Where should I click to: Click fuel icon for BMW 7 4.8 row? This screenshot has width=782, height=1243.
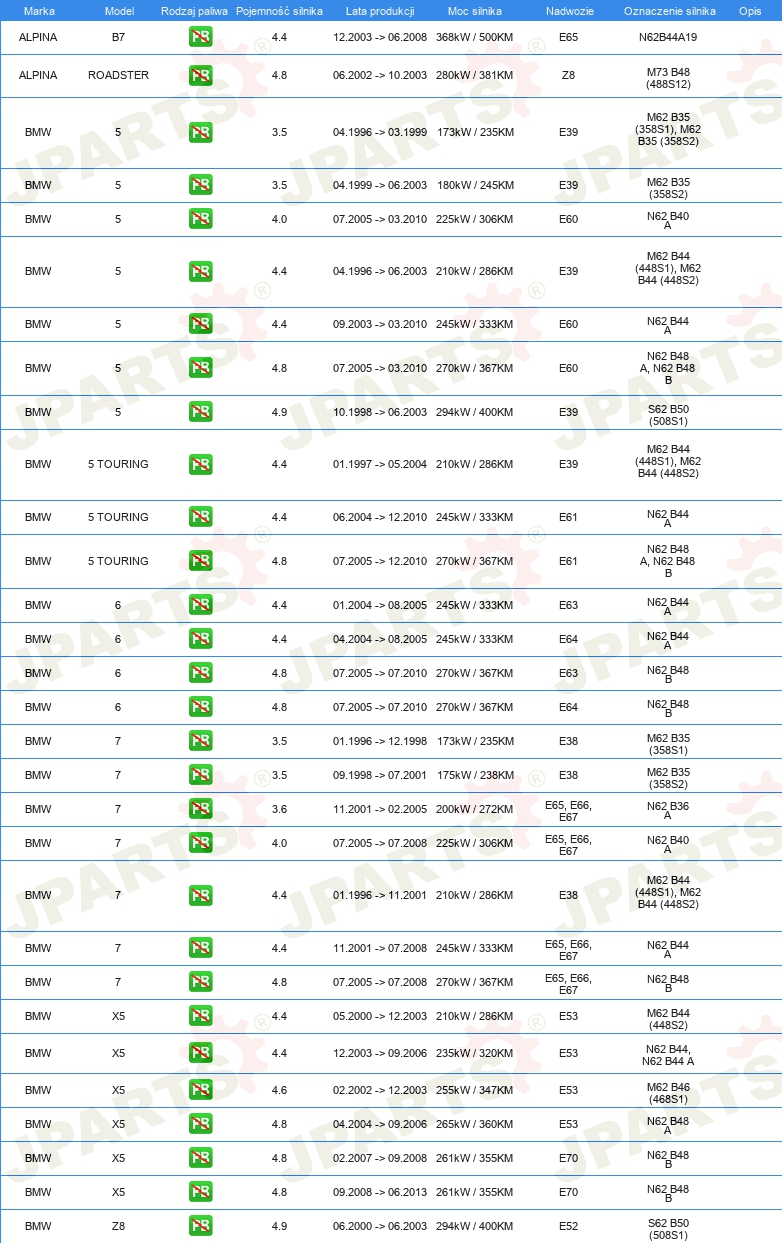pyautogui.click(x=200, y=982)
